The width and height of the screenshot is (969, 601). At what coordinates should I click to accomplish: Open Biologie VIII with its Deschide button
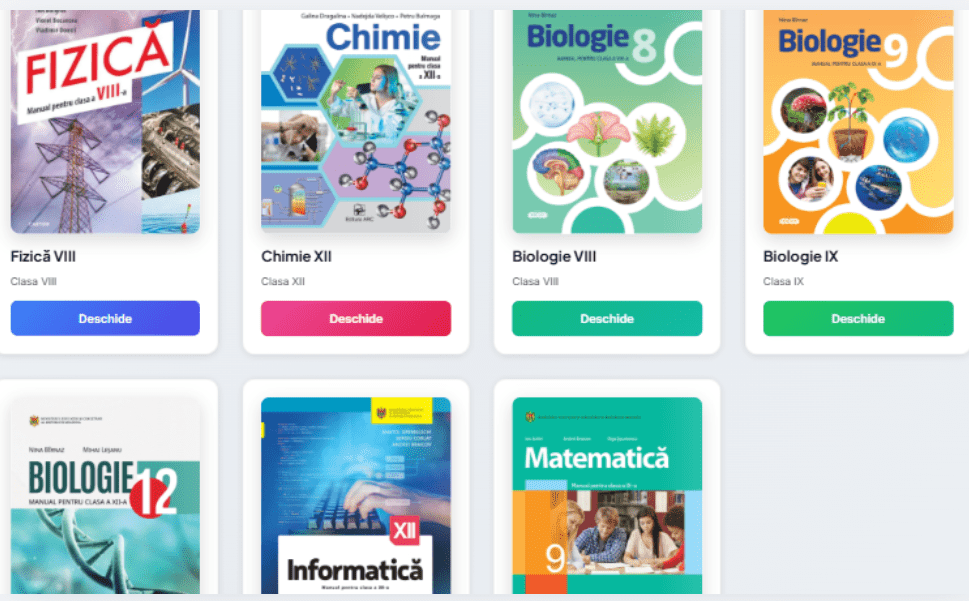tap(607, 319)
